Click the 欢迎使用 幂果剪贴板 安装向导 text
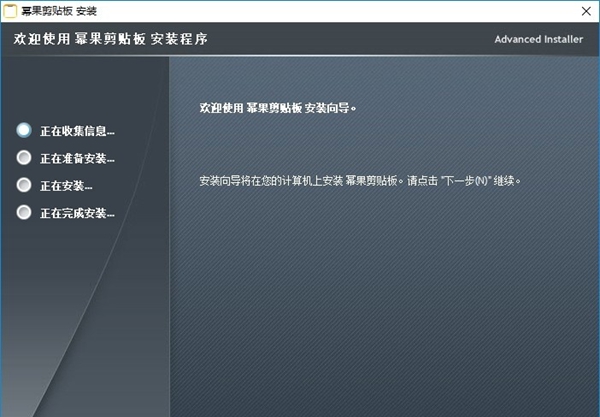This screenshot has height=417, width=600. [x=278, y=108]
